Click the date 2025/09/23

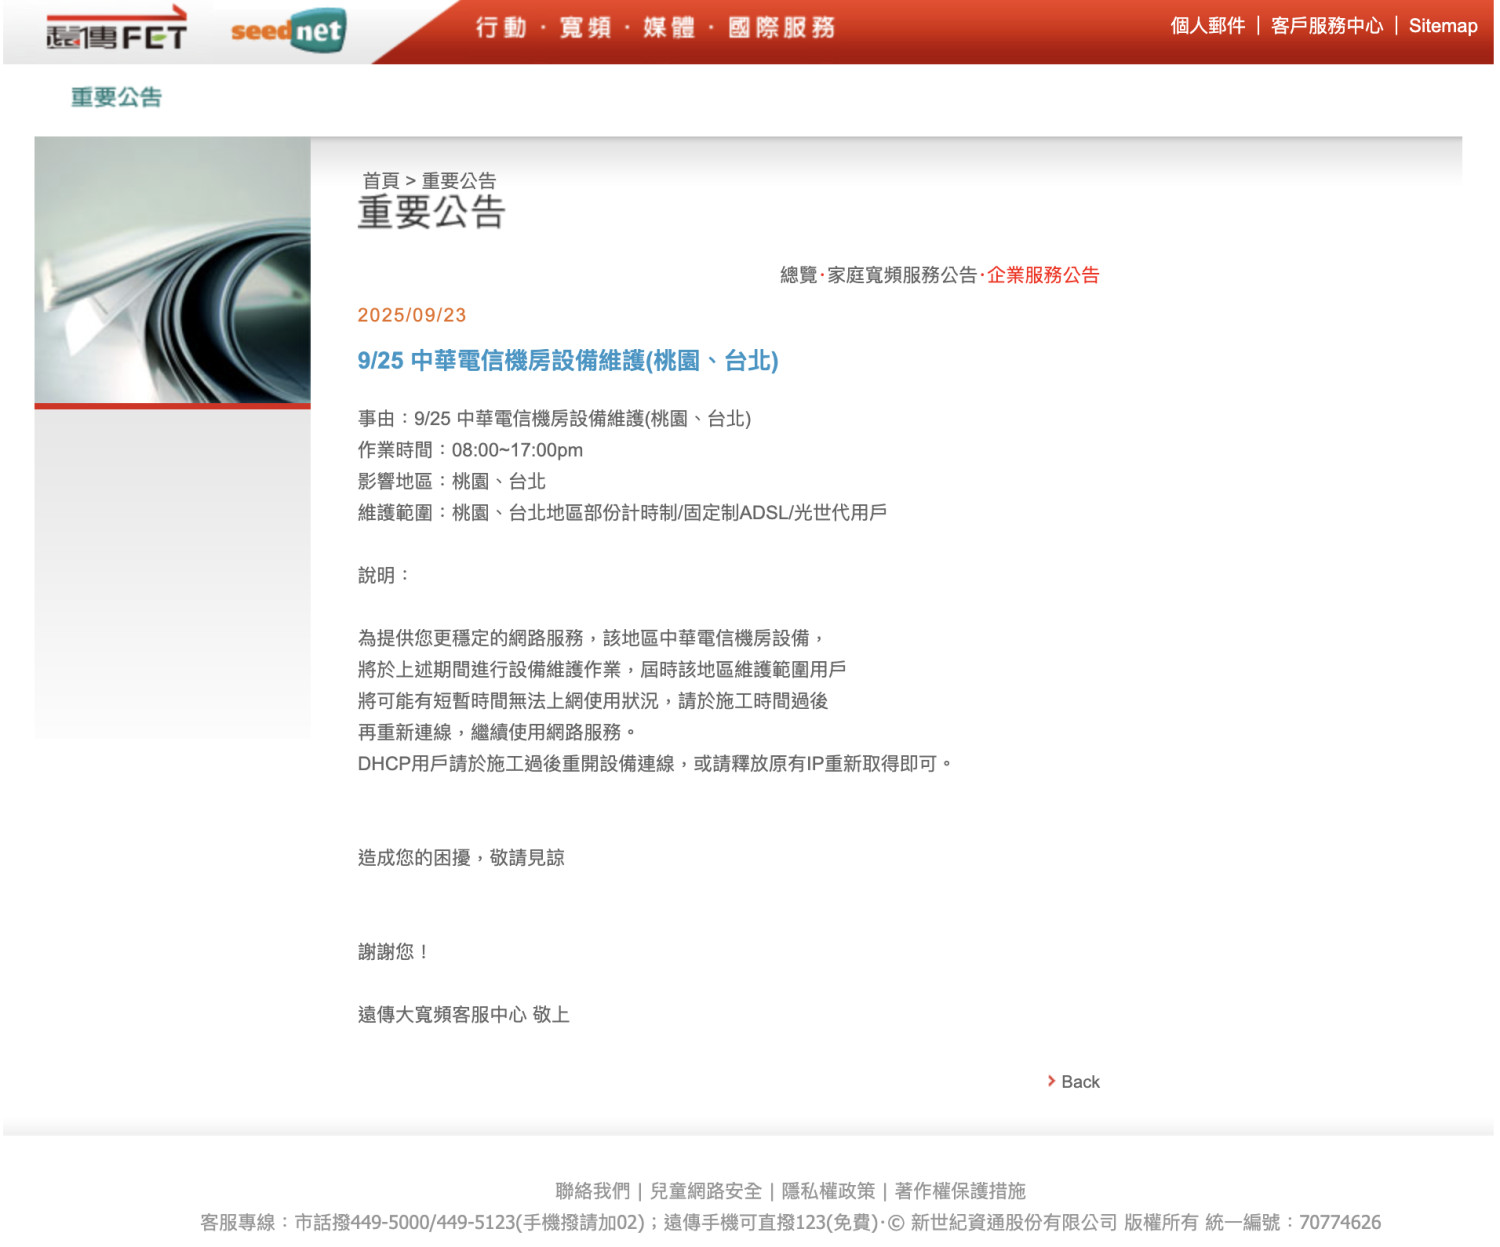coord(412,315)
